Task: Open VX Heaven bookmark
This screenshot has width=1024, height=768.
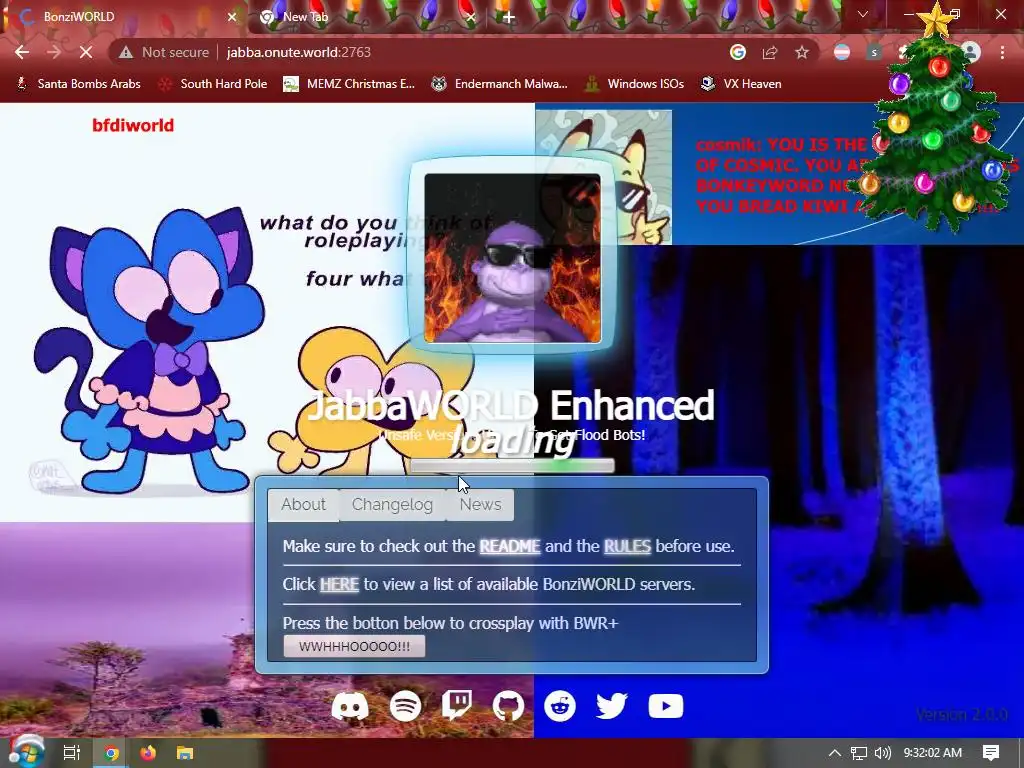Action: tap(741, 84)
